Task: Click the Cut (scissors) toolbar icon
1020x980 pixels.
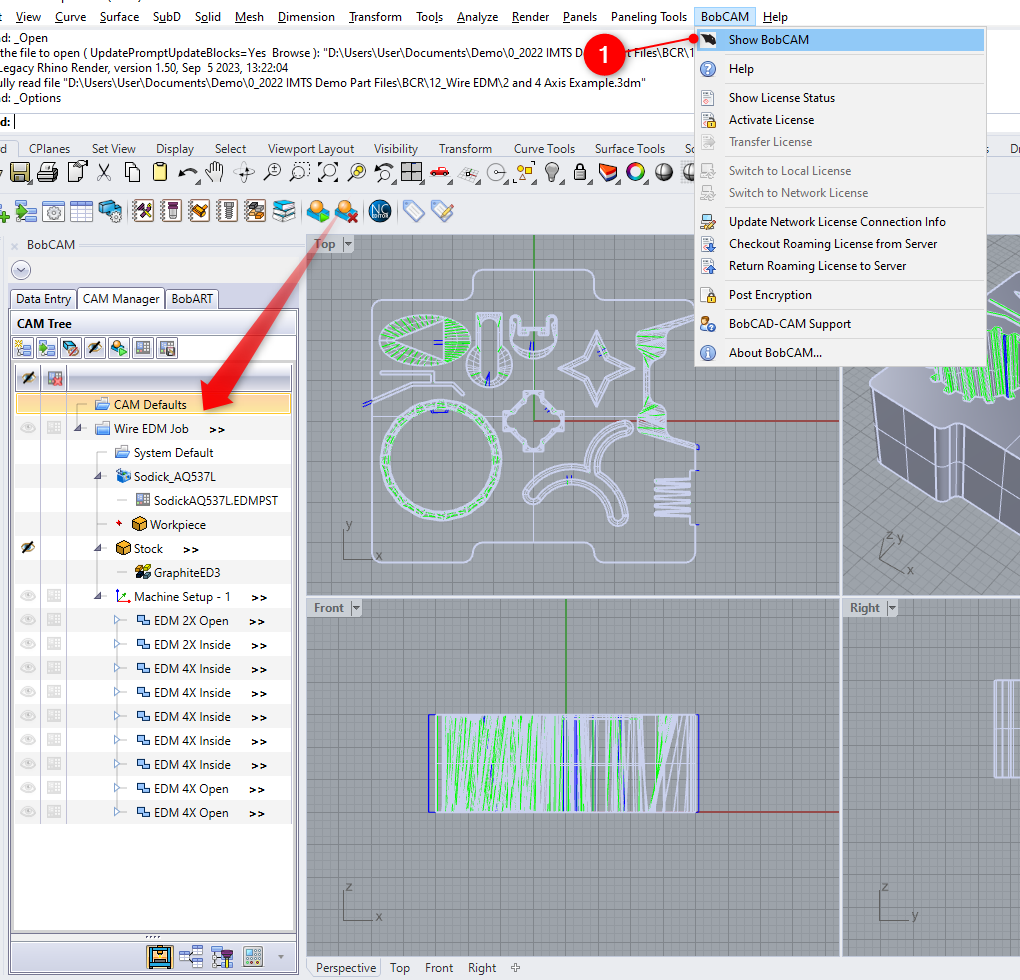Action: [104, 172]
